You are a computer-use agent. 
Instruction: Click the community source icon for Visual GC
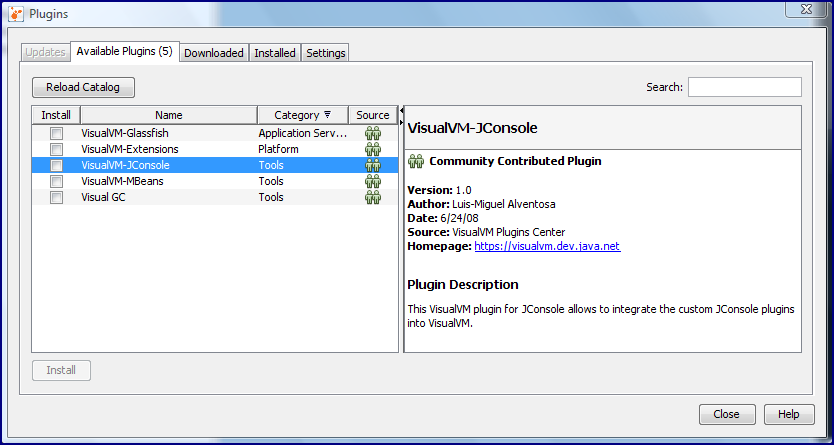(x=373, y=197)
